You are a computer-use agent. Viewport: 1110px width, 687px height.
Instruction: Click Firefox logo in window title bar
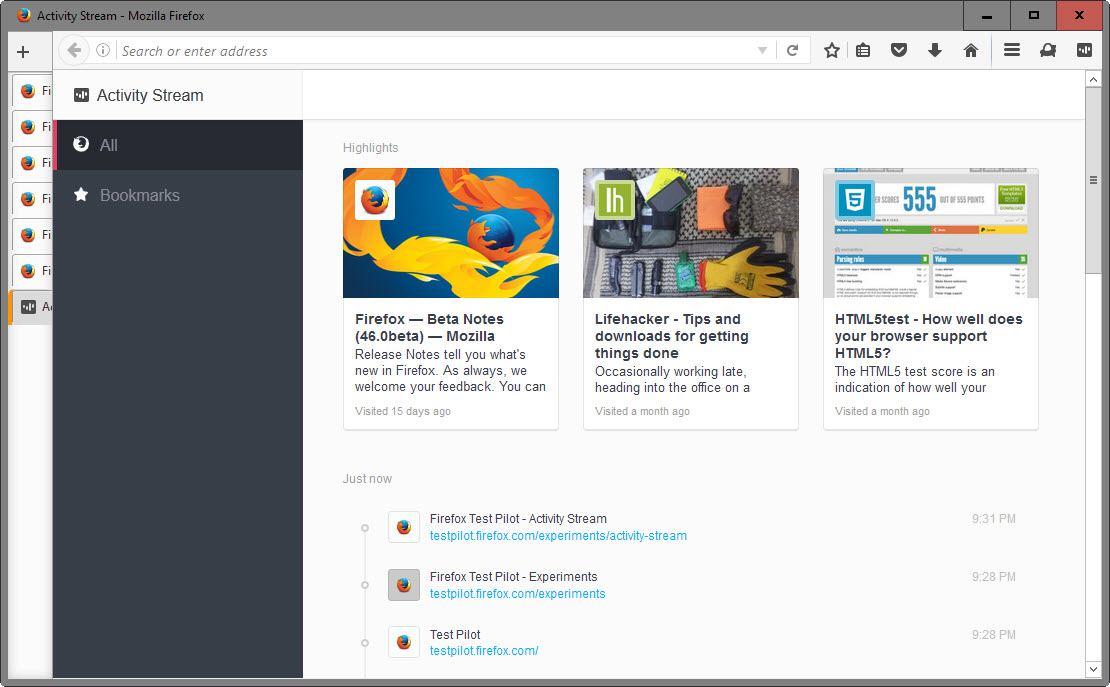point(23,15)
